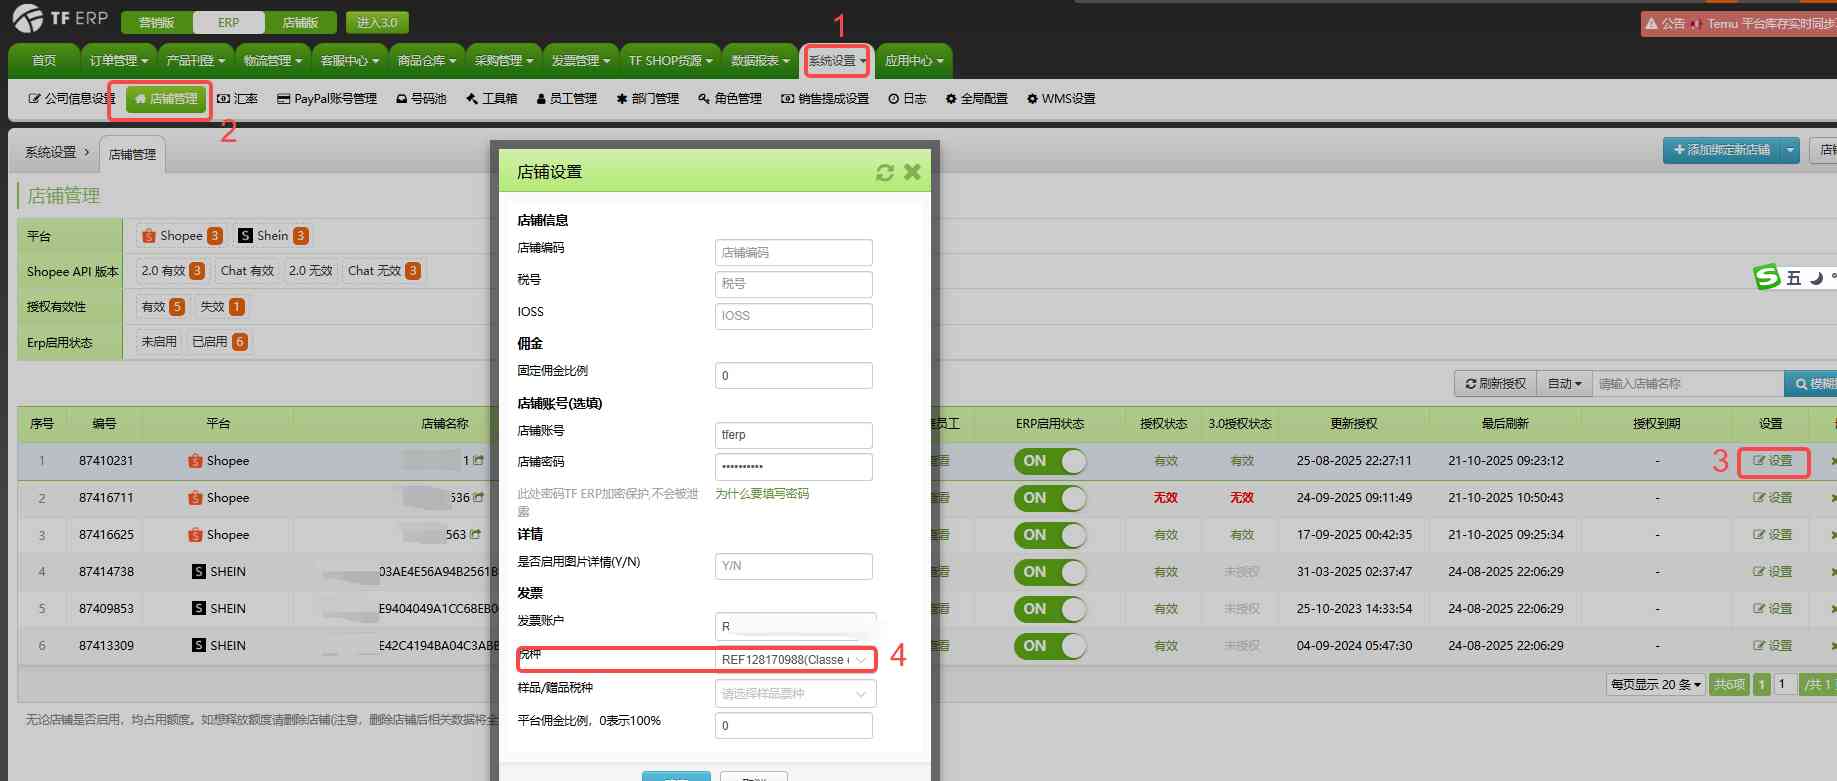1837x781 pixels.
Task: Toggle ERP status for store 87416625
Action: coord(1050,535)
